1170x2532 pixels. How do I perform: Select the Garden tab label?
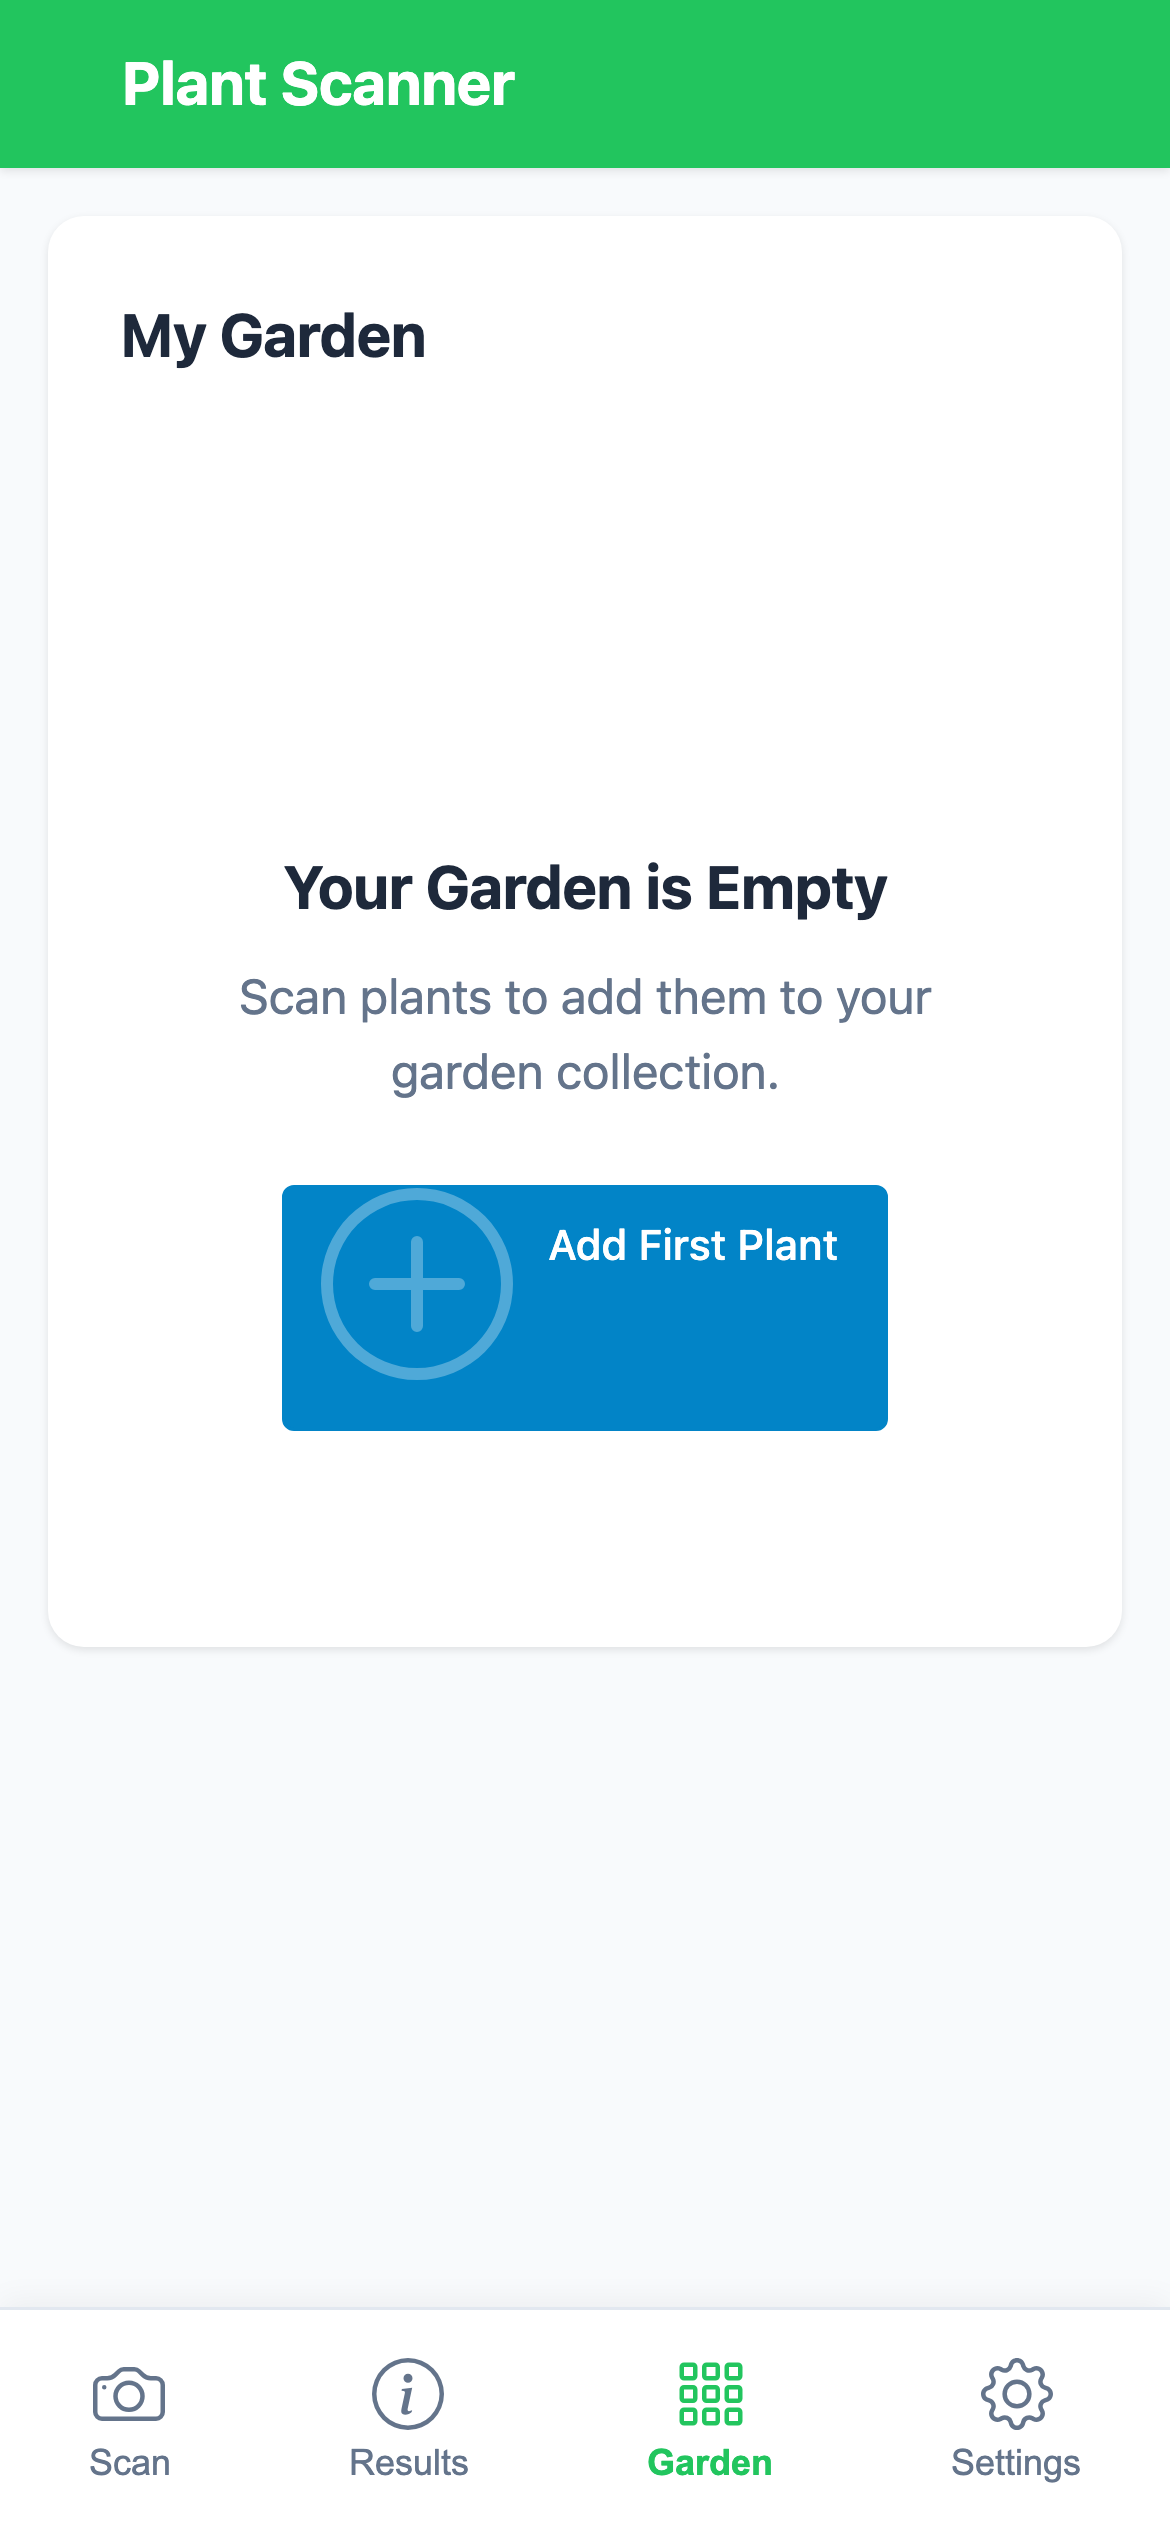[x=710, y=2463]
